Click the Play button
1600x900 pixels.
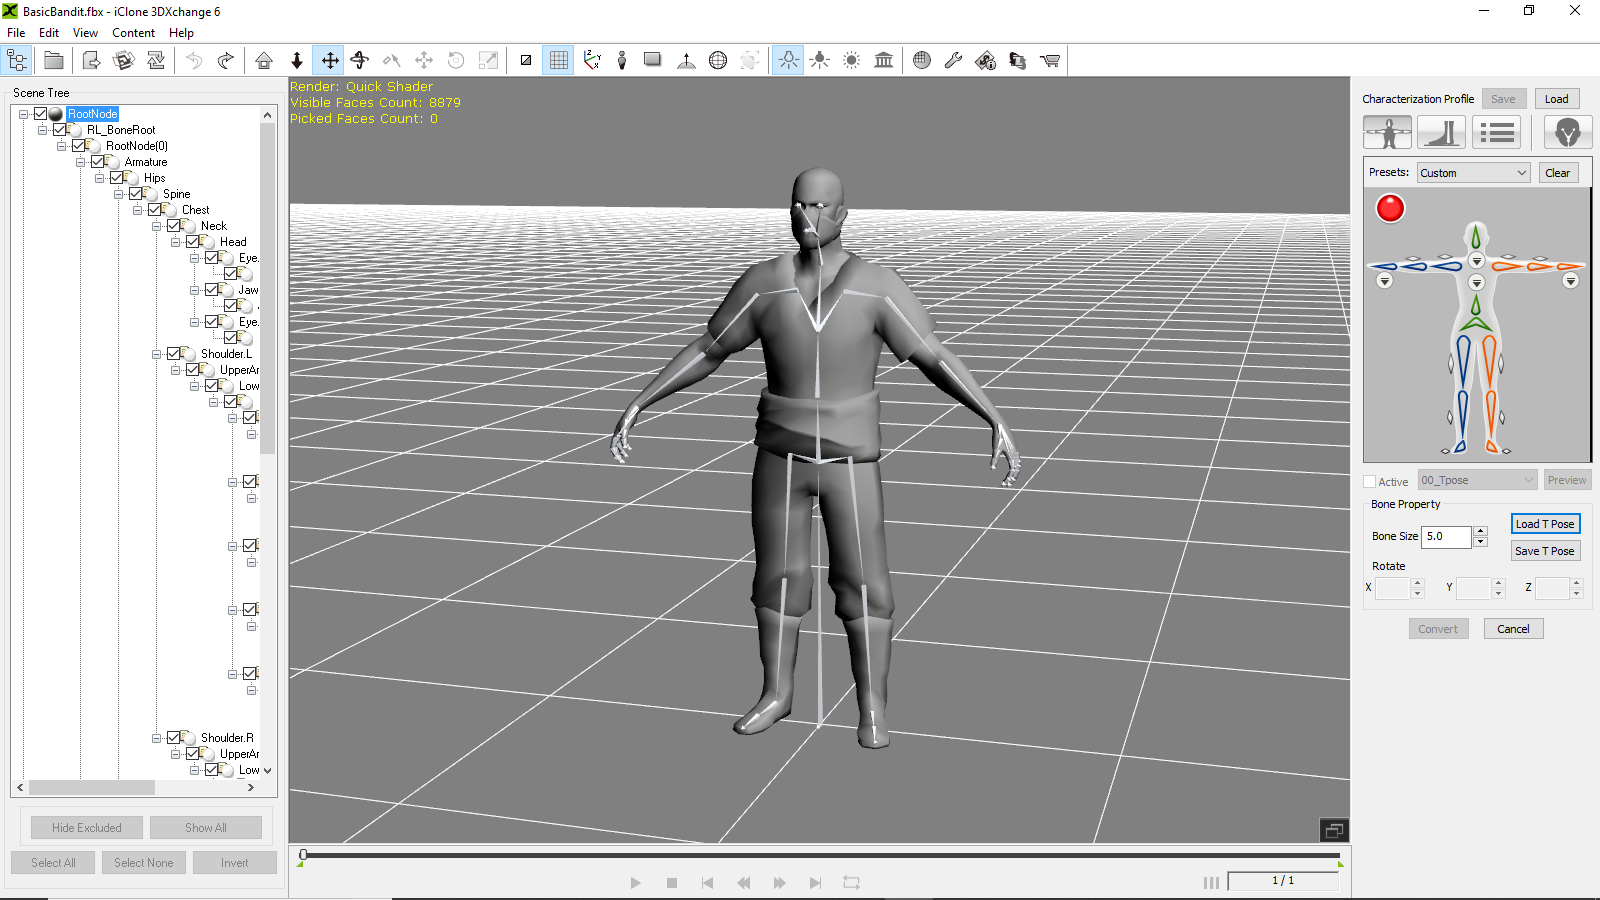point(635,883)
